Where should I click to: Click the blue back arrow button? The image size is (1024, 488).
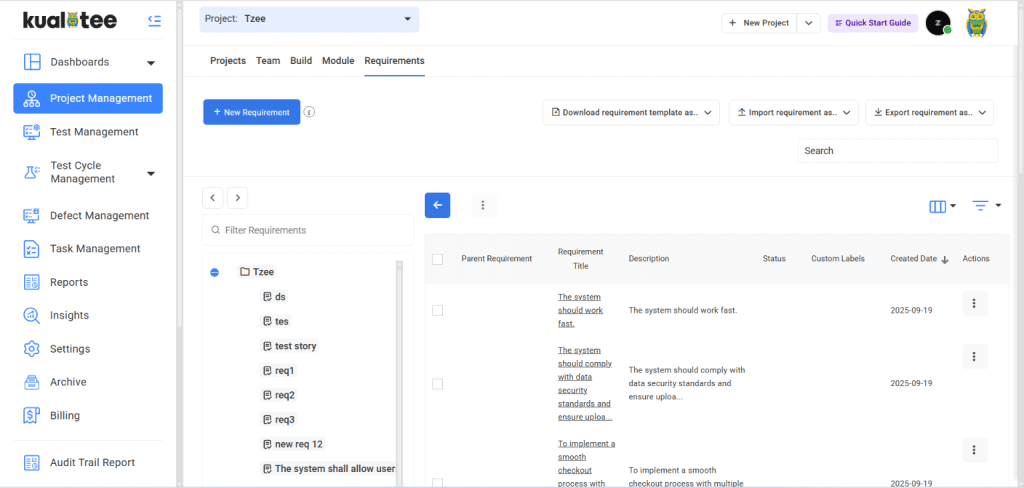pos(437,205)
